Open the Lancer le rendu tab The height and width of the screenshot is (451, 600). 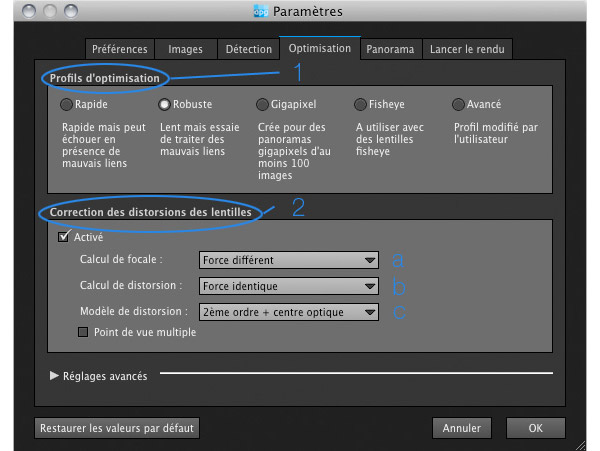[x=467, y=49]
